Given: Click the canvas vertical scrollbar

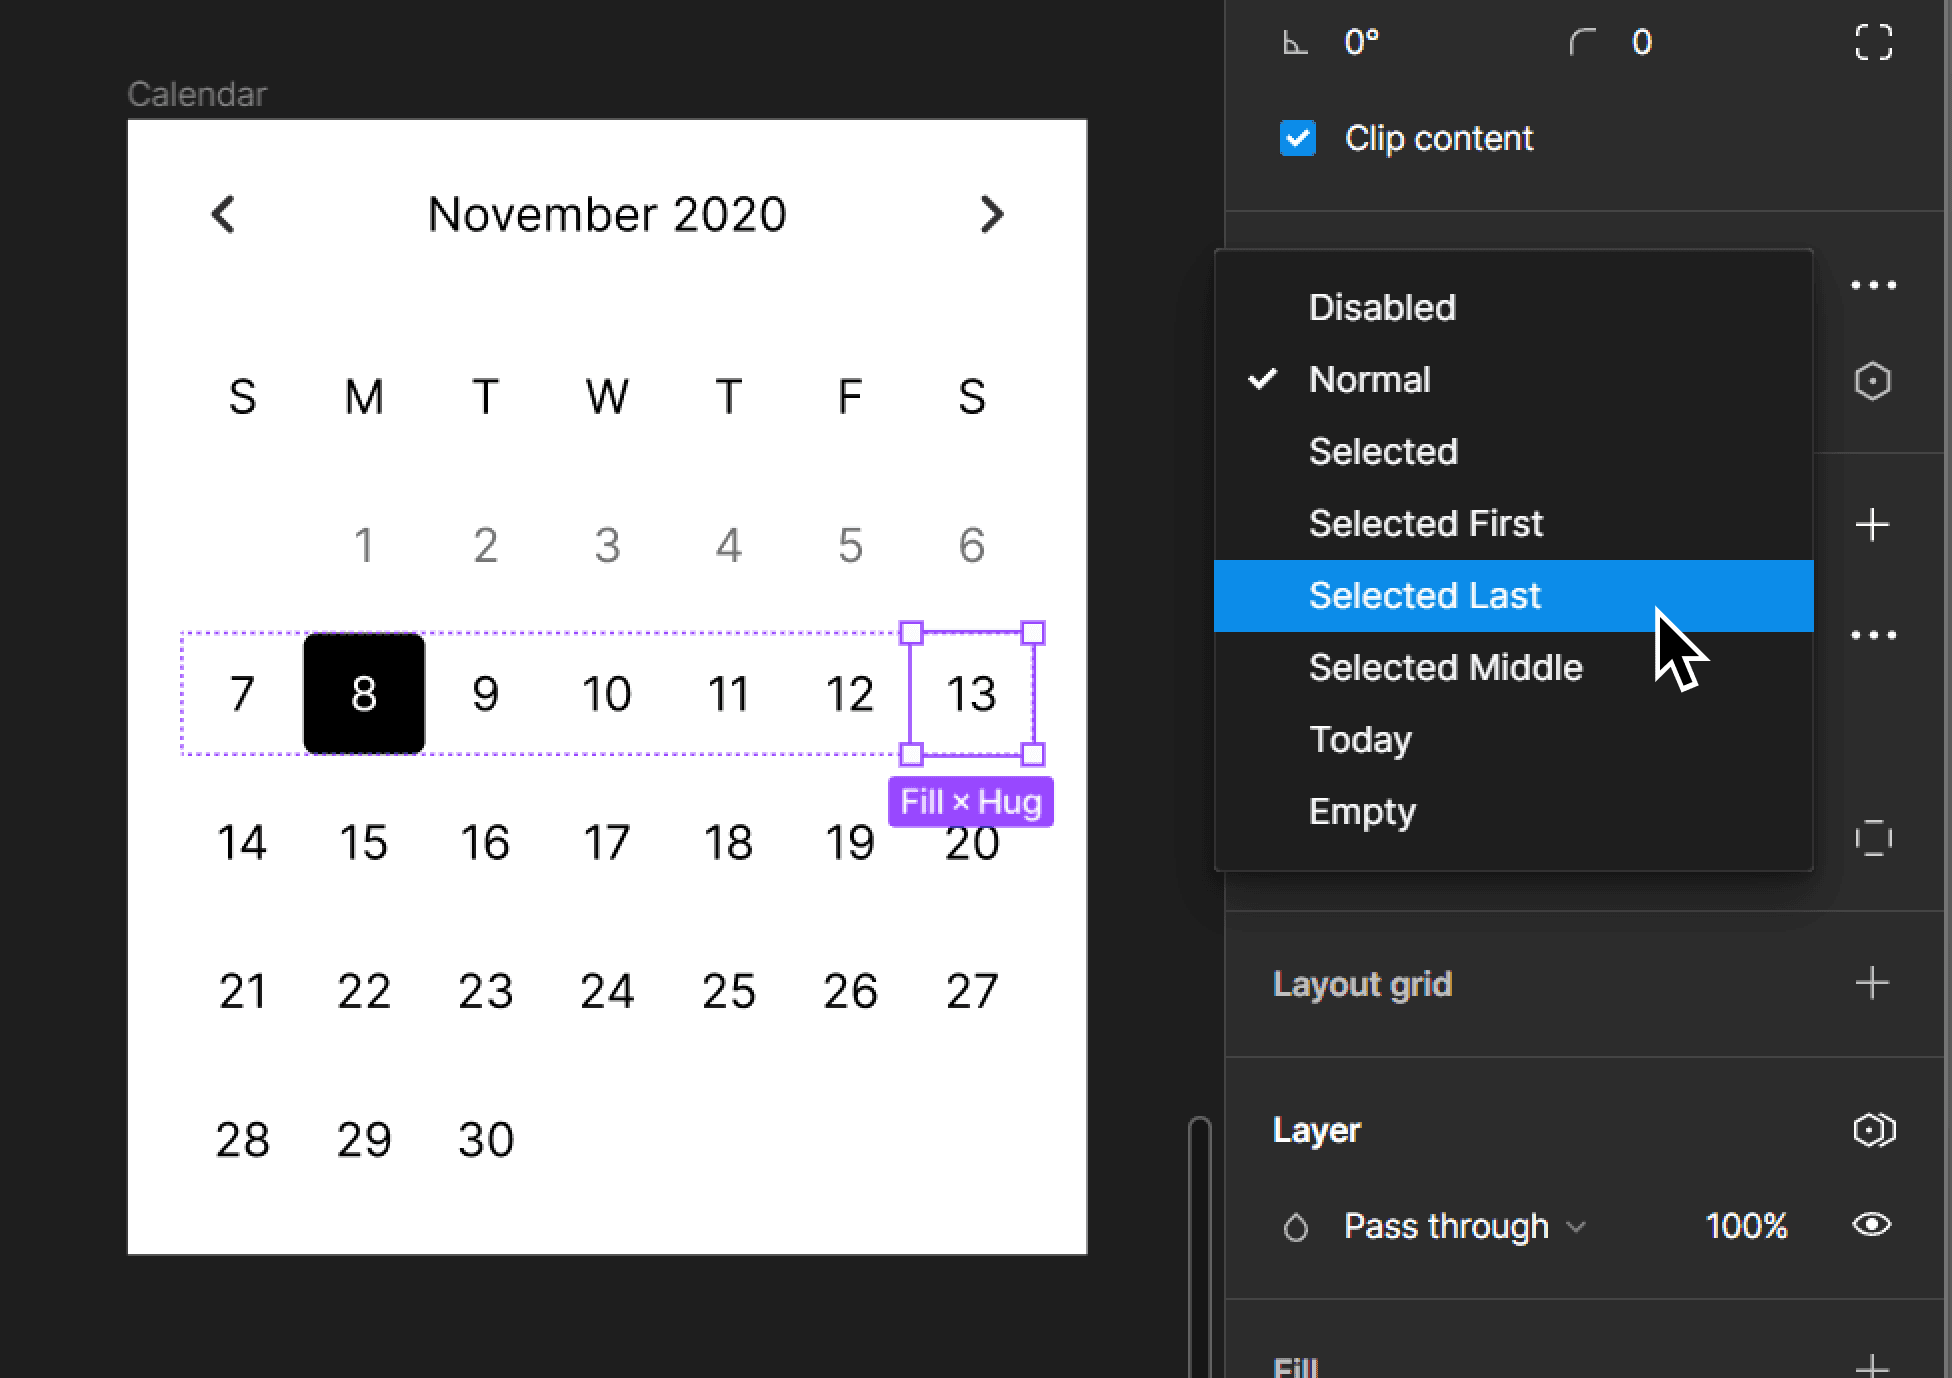Looking at the screenshot, I should 1199,1247.
